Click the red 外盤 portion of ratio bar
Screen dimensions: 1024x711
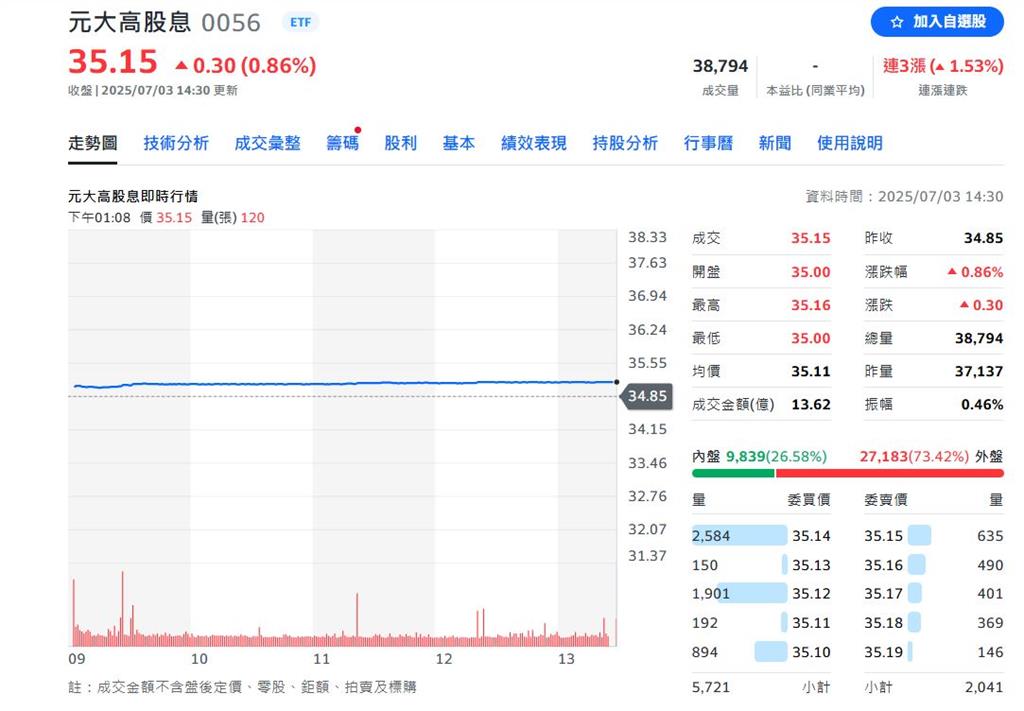coord(889,473)
